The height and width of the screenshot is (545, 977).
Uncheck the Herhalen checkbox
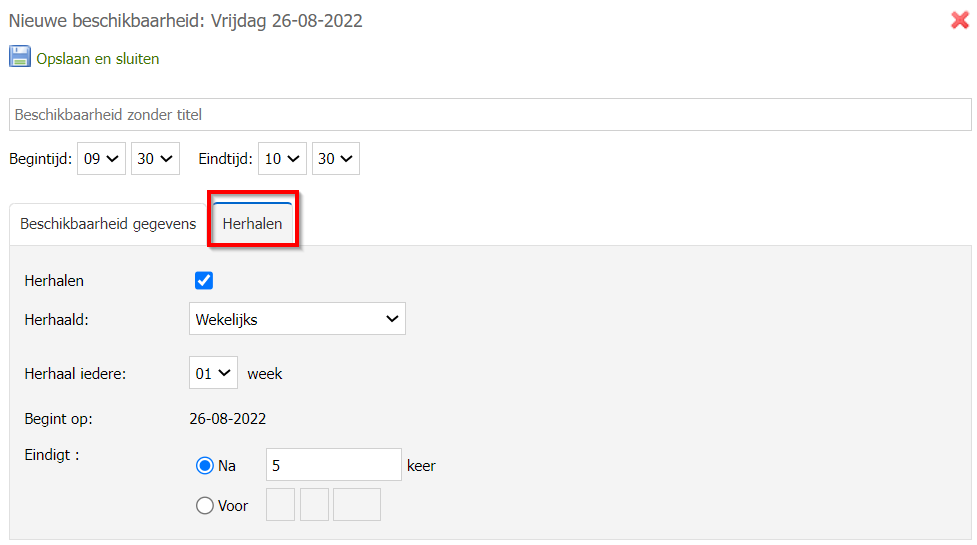[x=204, y=281]
